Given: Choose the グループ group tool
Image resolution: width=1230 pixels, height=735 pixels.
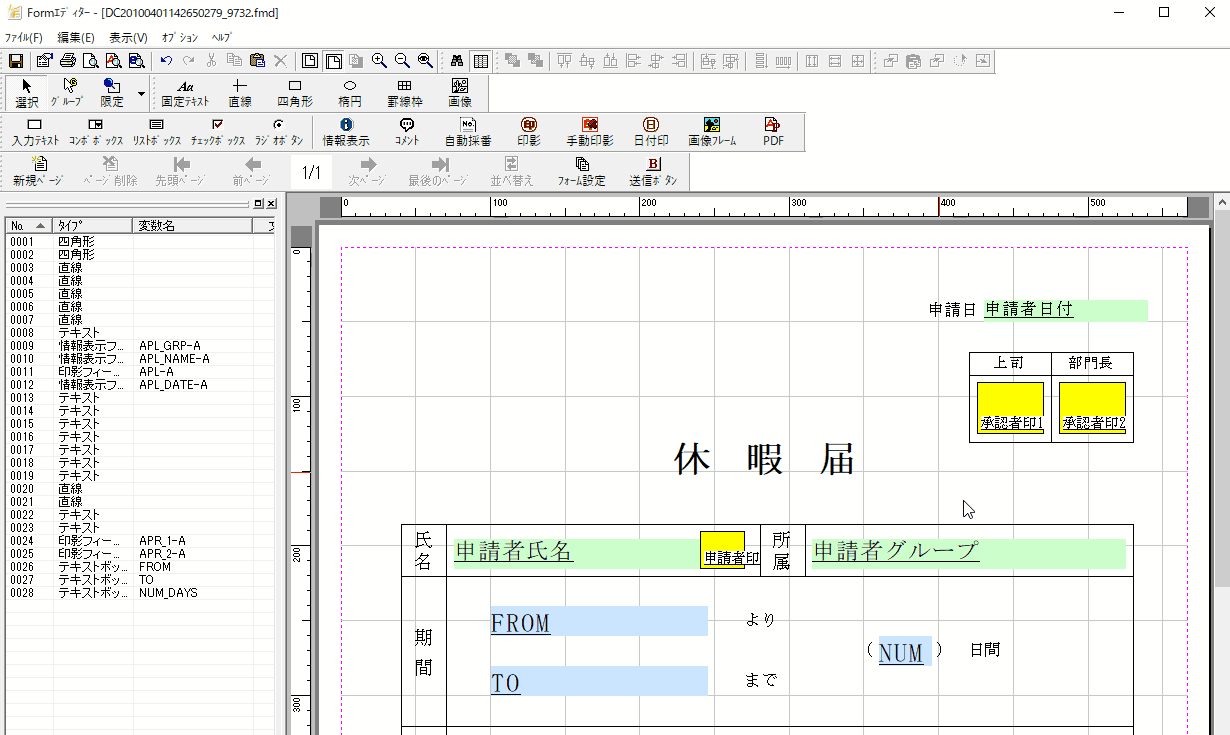Looking at the screenshot, I should (68, 93).
